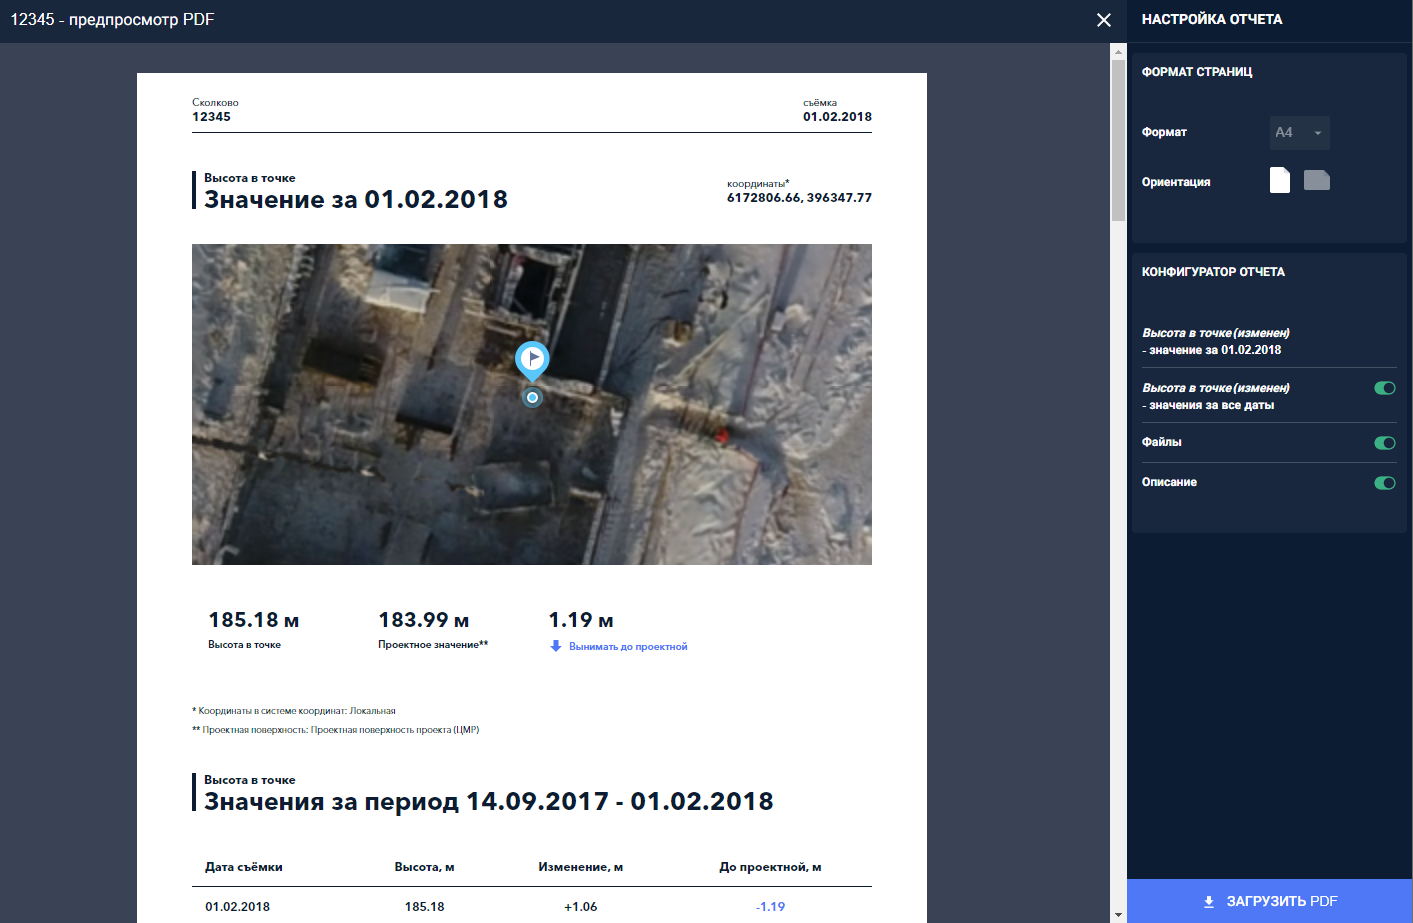Image resolution: width=1413 pixels, height=923 pixels.
Task: Expand the ФОРМАТ СТРАНИЦ section header
Action: [1197, 72]
